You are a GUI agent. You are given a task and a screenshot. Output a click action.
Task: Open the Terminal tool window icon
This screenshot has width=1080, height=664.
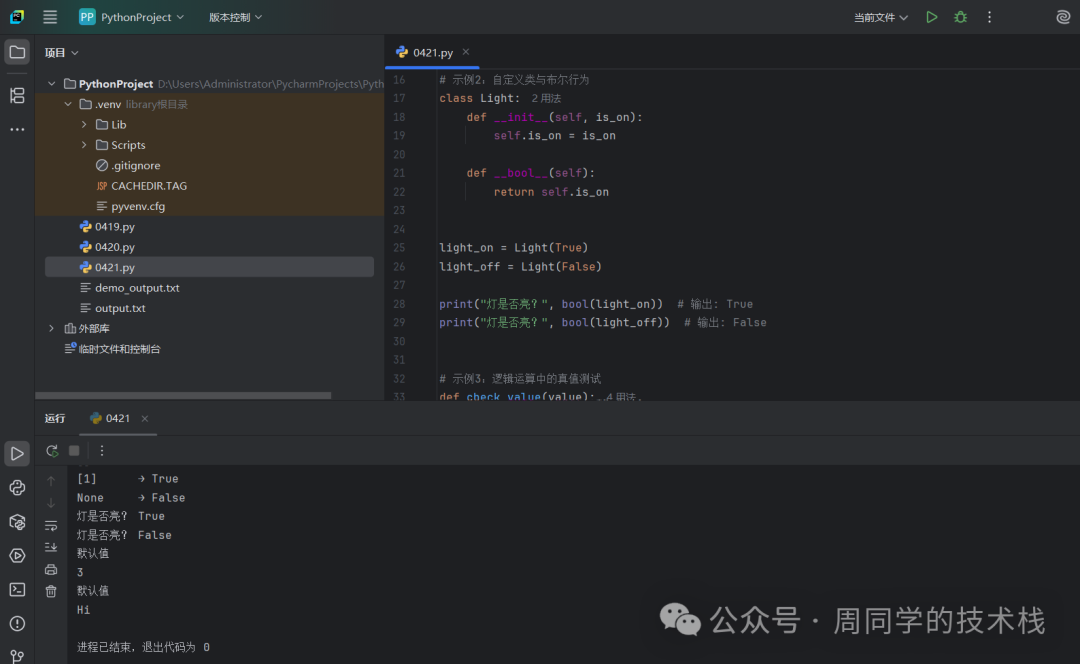pyautogui.click(x=17, y=590)
